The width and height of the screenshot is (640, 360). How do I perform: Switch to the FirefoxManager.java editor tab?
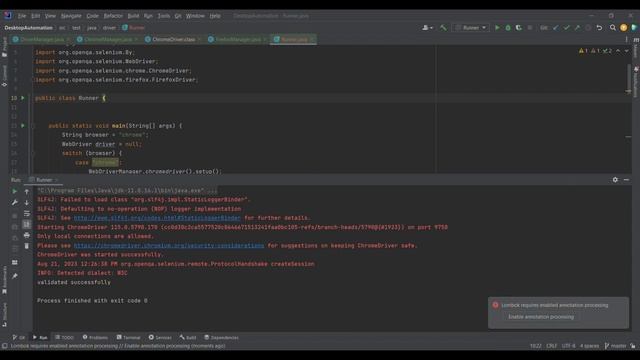(238, 39)
